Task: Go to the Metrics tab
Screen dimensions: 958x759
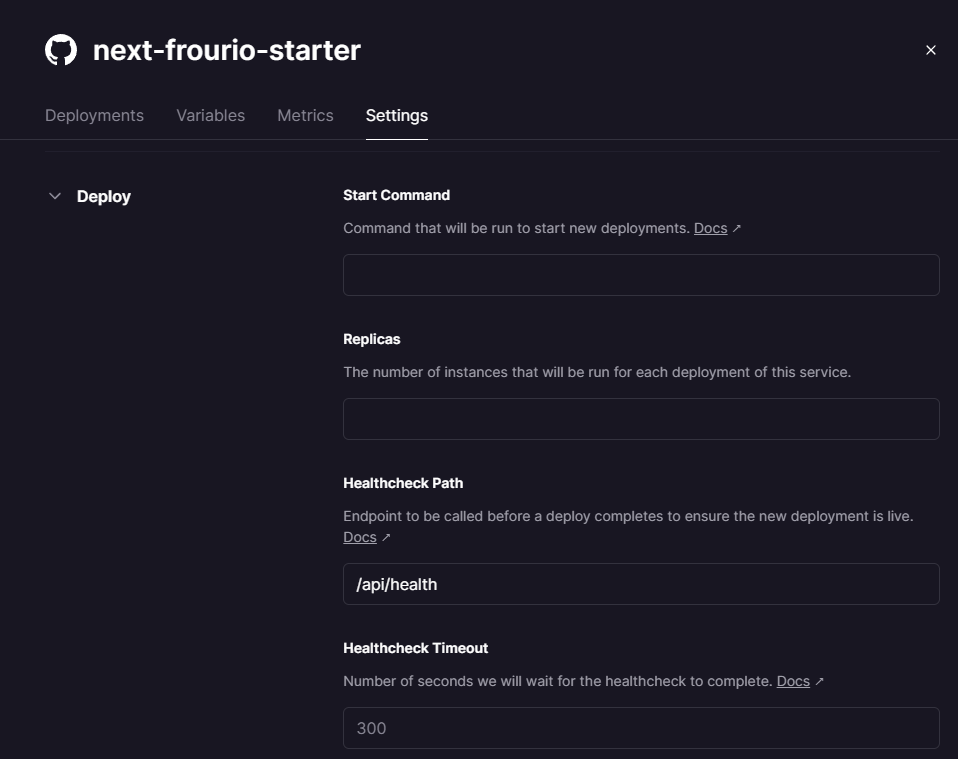Action: [305, 116]
